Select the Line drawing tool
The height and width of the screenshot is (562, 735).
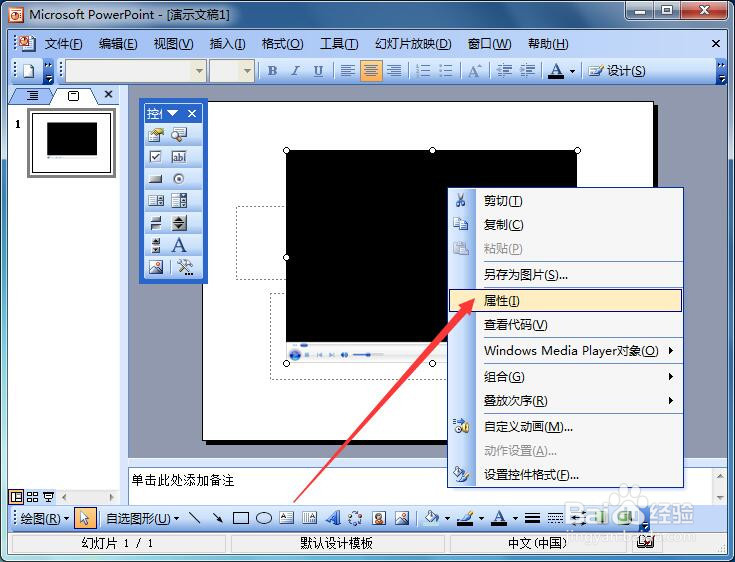click(194, 518)
